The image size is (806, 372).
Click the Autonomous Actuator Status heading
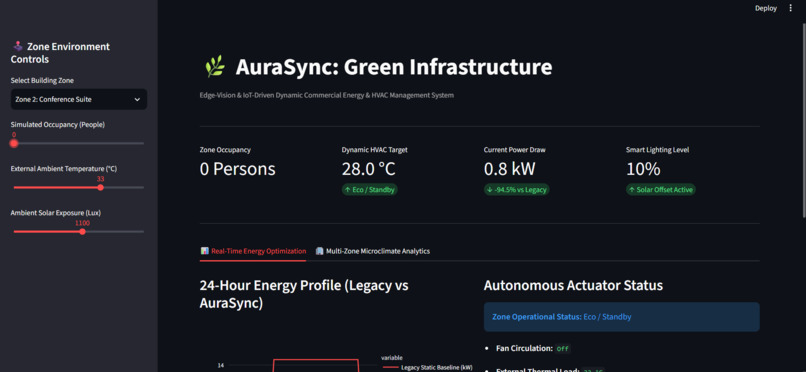pos(573,285)
